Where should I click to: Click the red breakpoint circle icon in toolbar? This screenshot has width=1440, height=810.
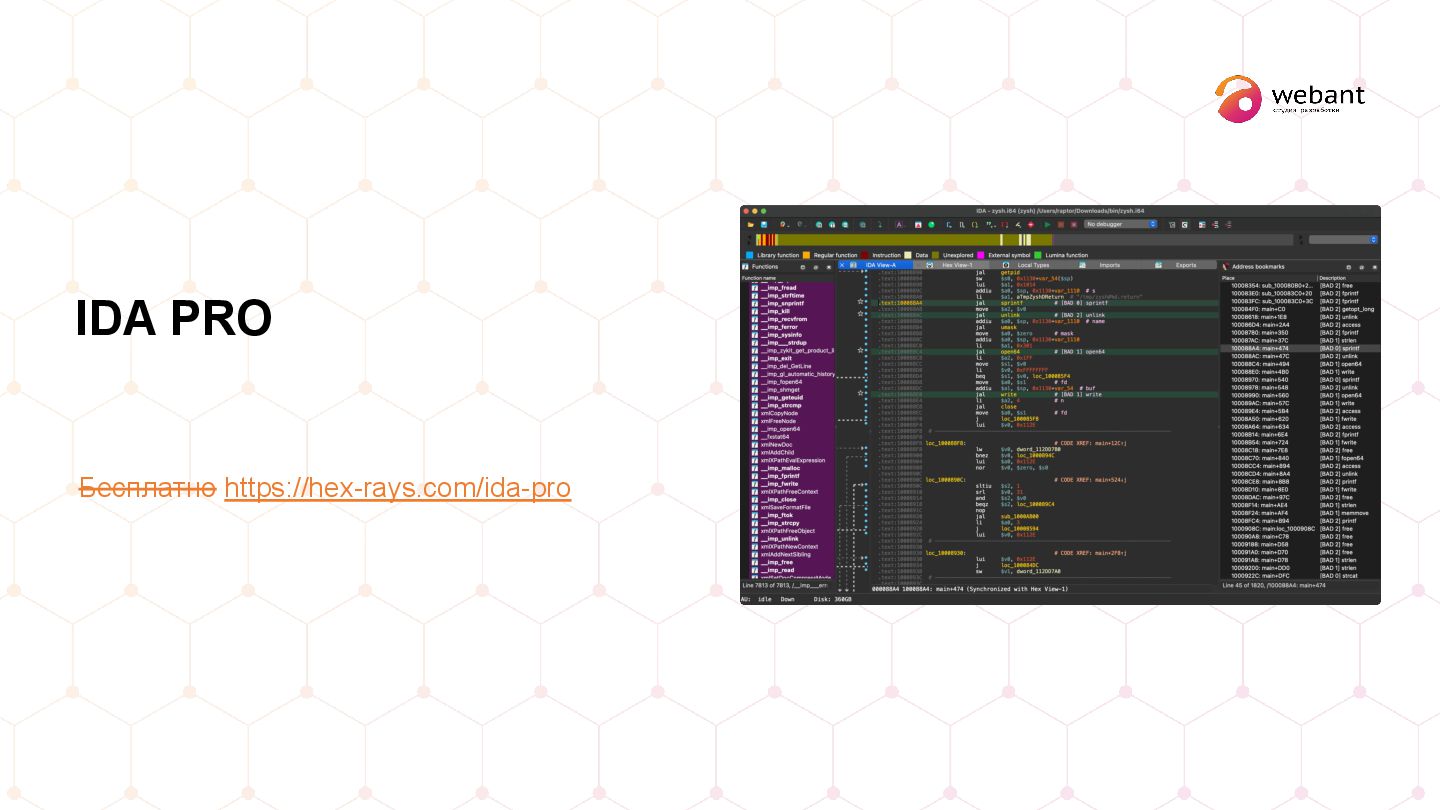tap(1031, 225)
